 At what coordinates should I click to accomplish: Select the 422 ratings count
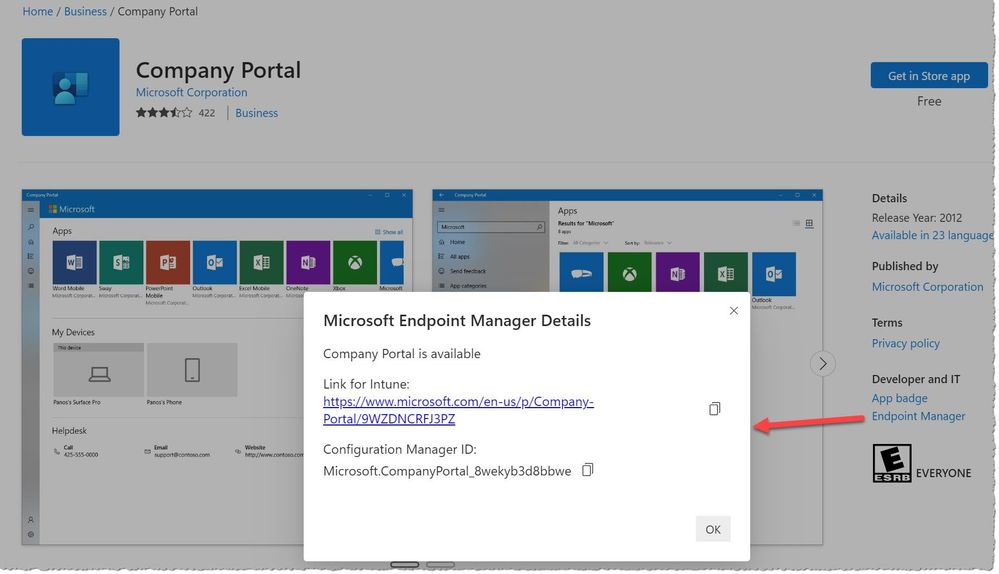206,113
